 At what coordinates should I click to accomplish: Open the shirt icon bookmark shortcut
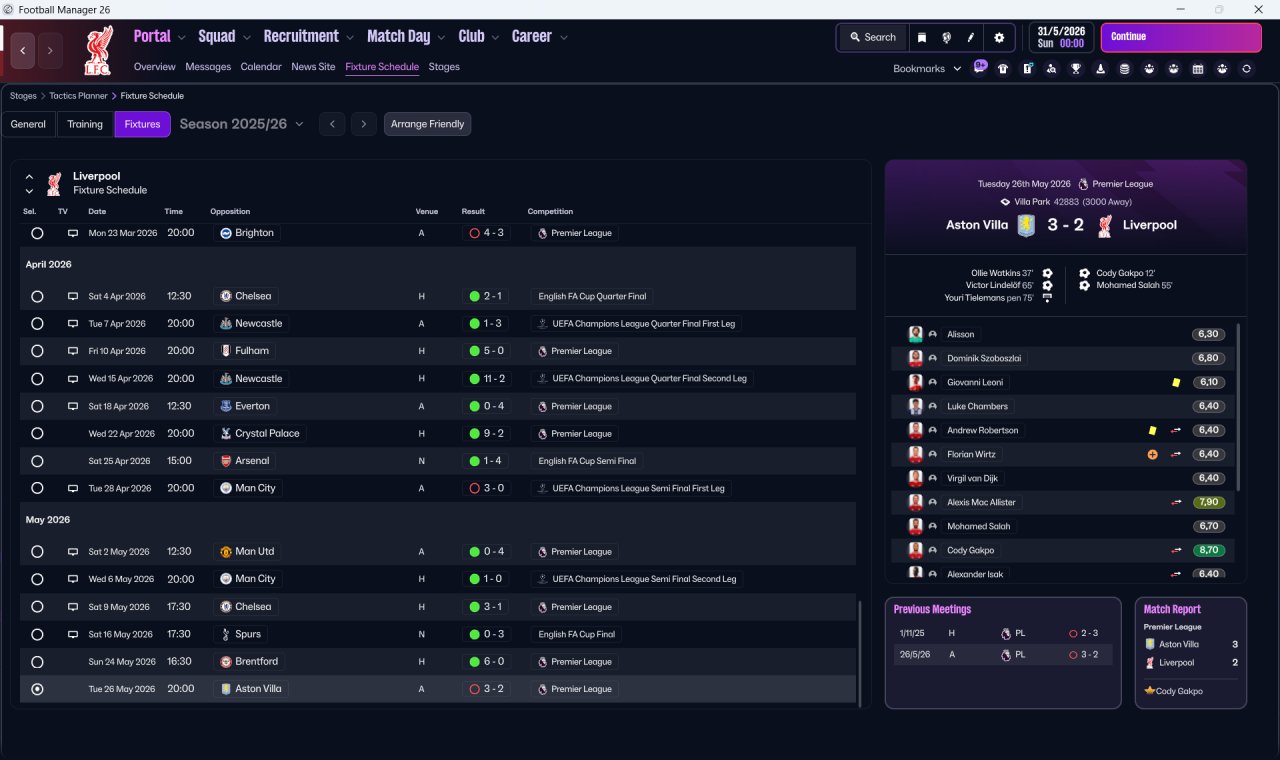coord(1003,69)
